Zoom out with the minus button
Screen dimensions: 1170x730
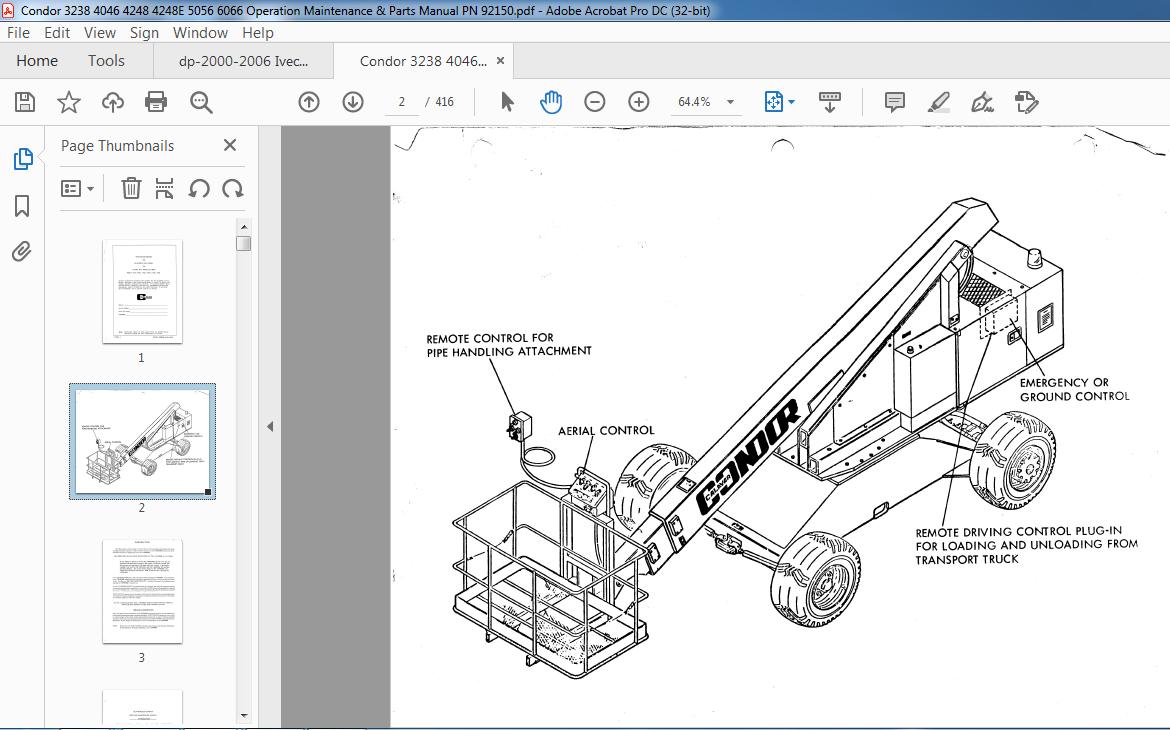point(595,102)
